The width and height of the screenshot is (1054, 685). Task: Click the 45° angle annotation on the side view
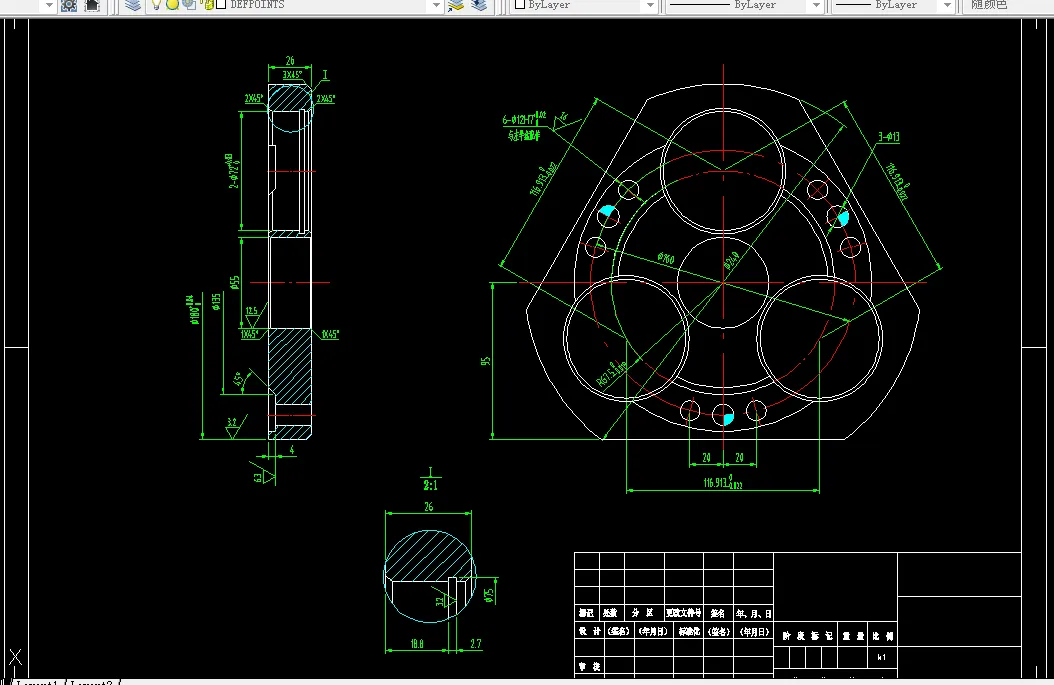tap(238, 380)
